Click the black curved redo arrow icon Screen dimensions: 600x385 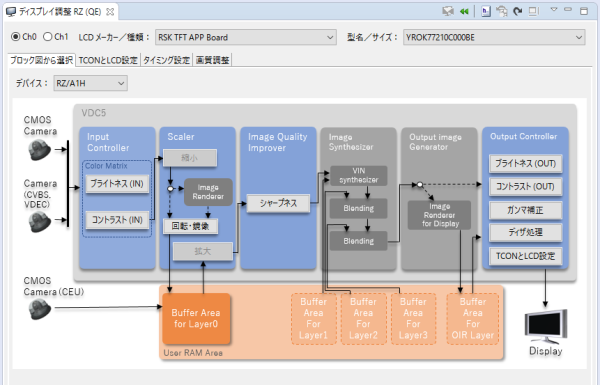click(518, 11)
